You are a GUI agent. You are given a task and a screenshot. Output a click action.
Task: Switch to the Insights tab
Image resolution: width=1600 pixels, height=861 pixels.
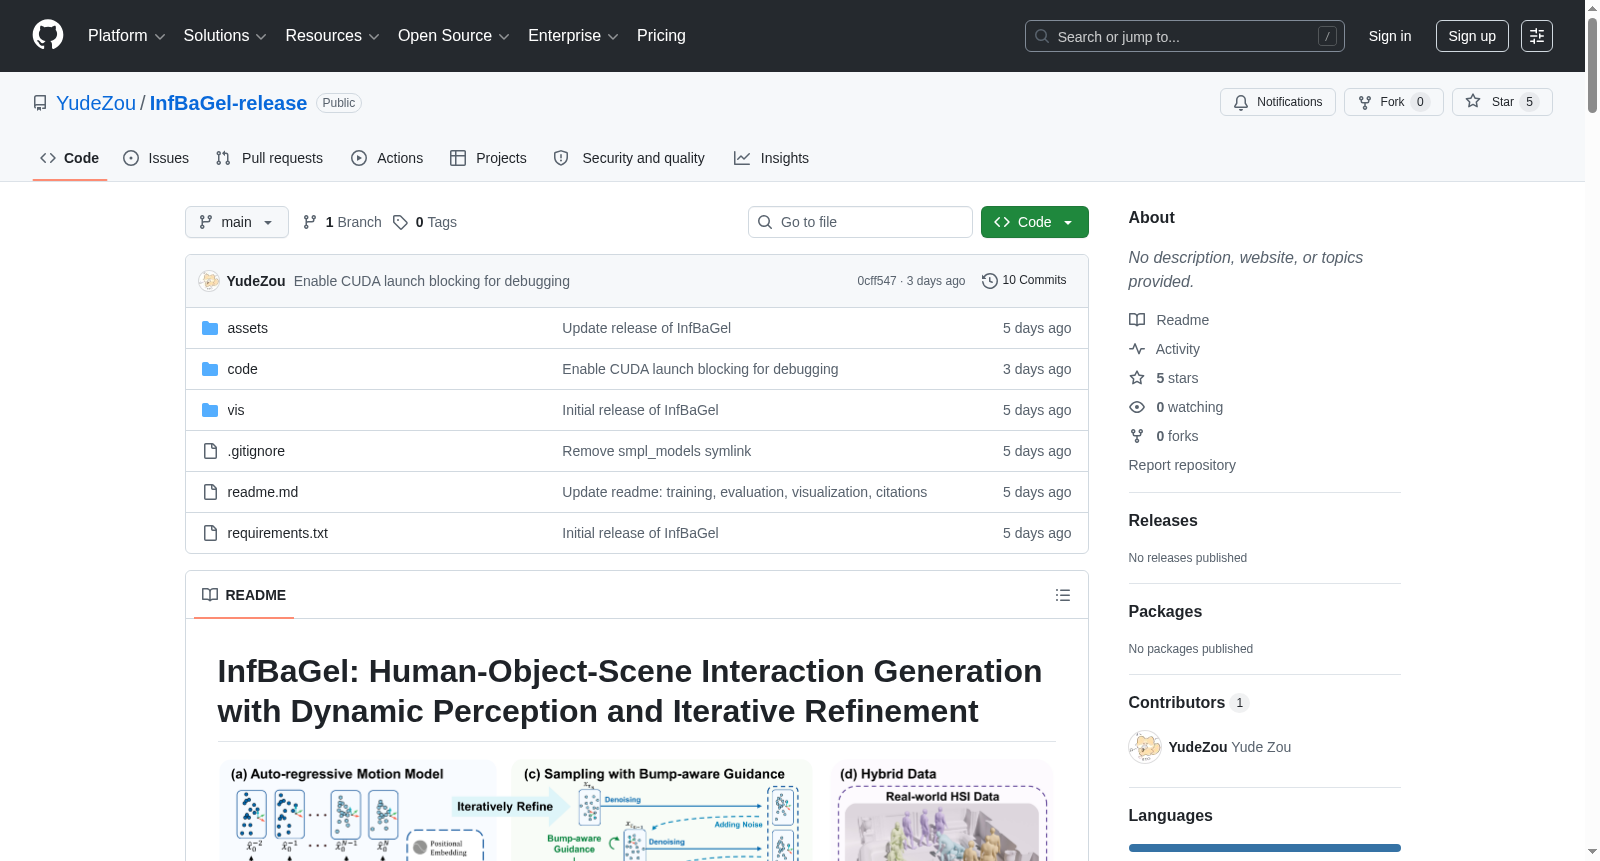(x=771, y=158)
